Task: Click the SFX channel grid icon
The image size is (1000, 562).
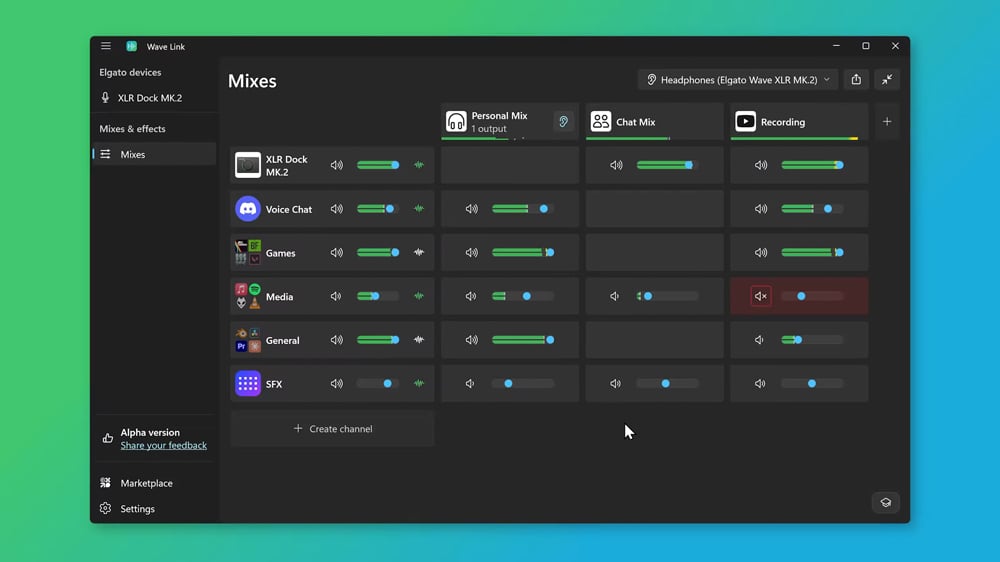Action: (x=247, y=383)
